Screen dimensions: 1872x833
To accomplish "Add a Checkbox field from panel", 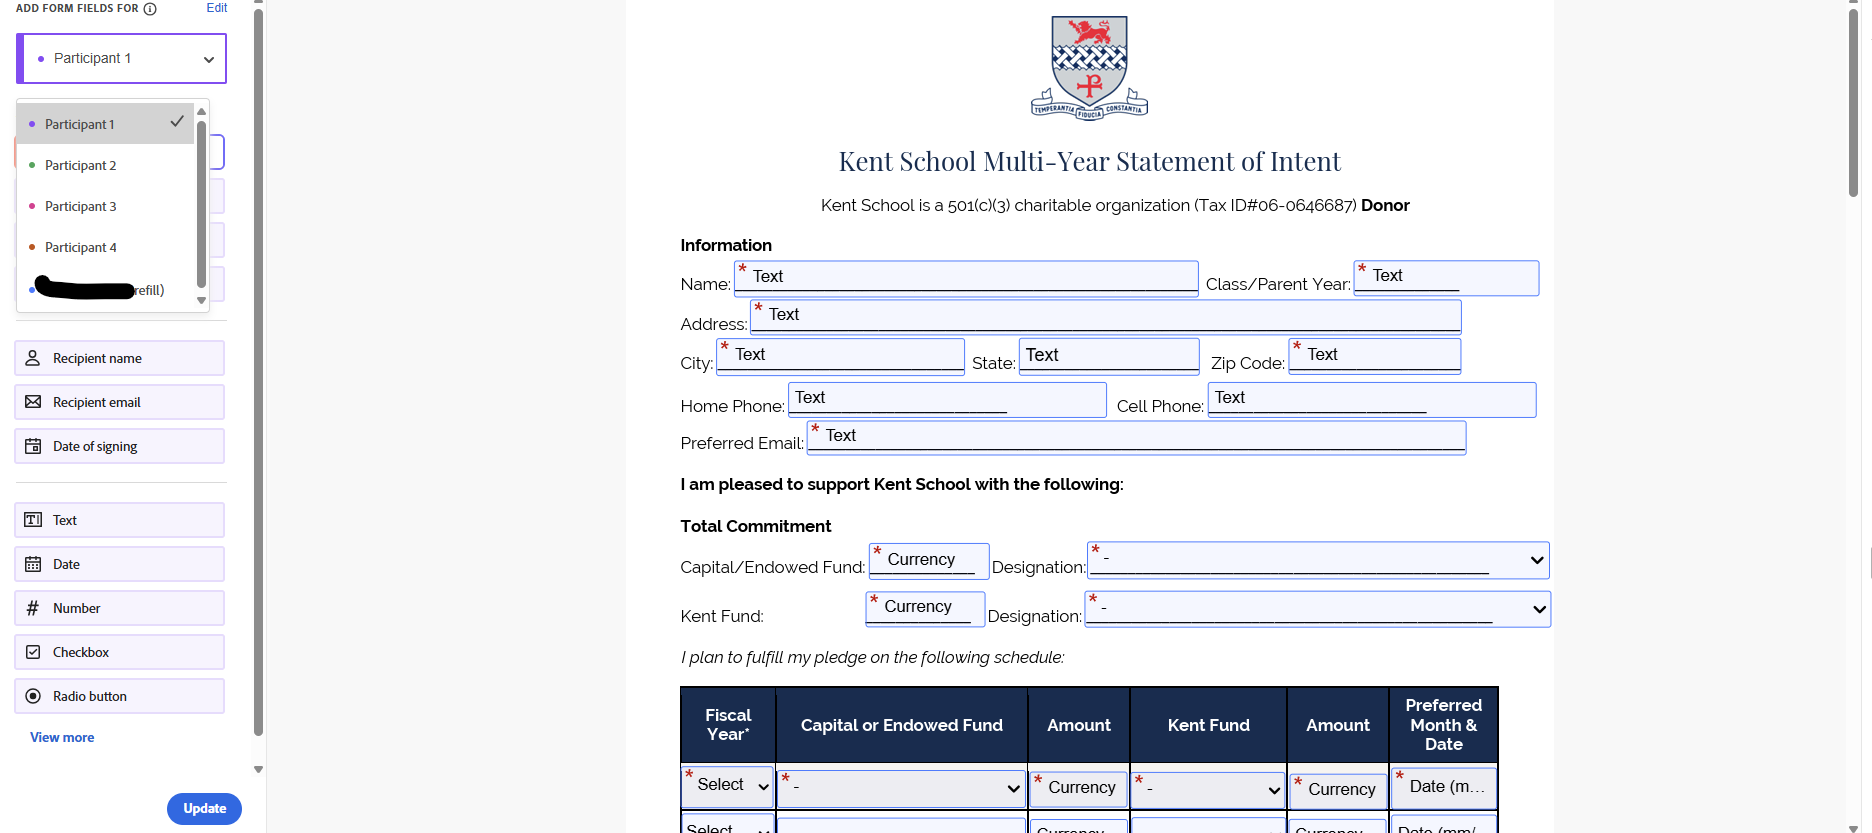I will (120, 652).
